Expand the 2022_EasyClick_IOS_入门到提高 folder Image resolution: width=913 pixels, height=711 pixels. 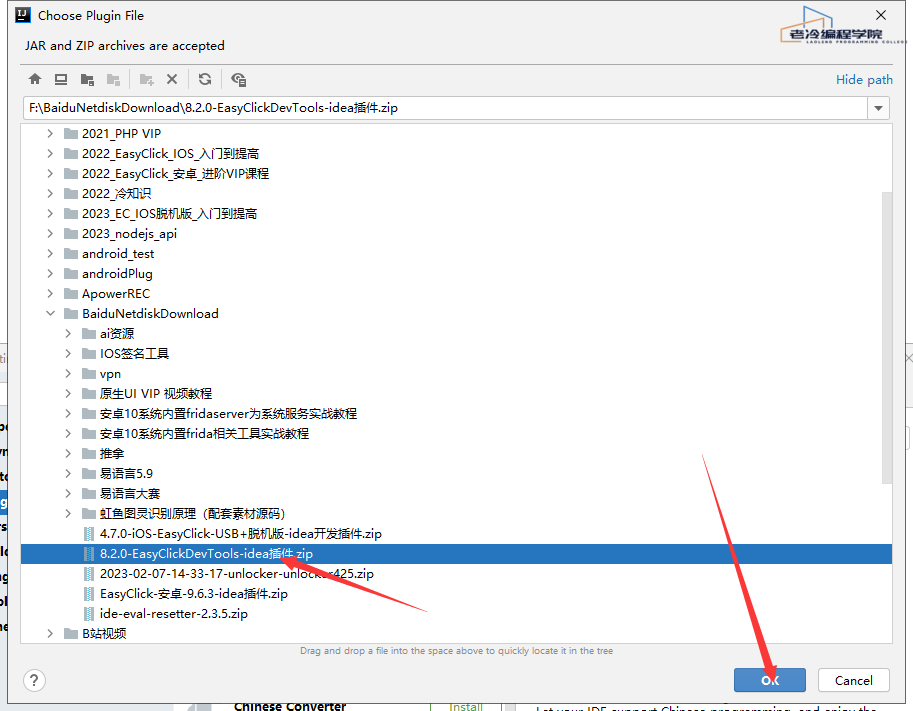point(51,154)
